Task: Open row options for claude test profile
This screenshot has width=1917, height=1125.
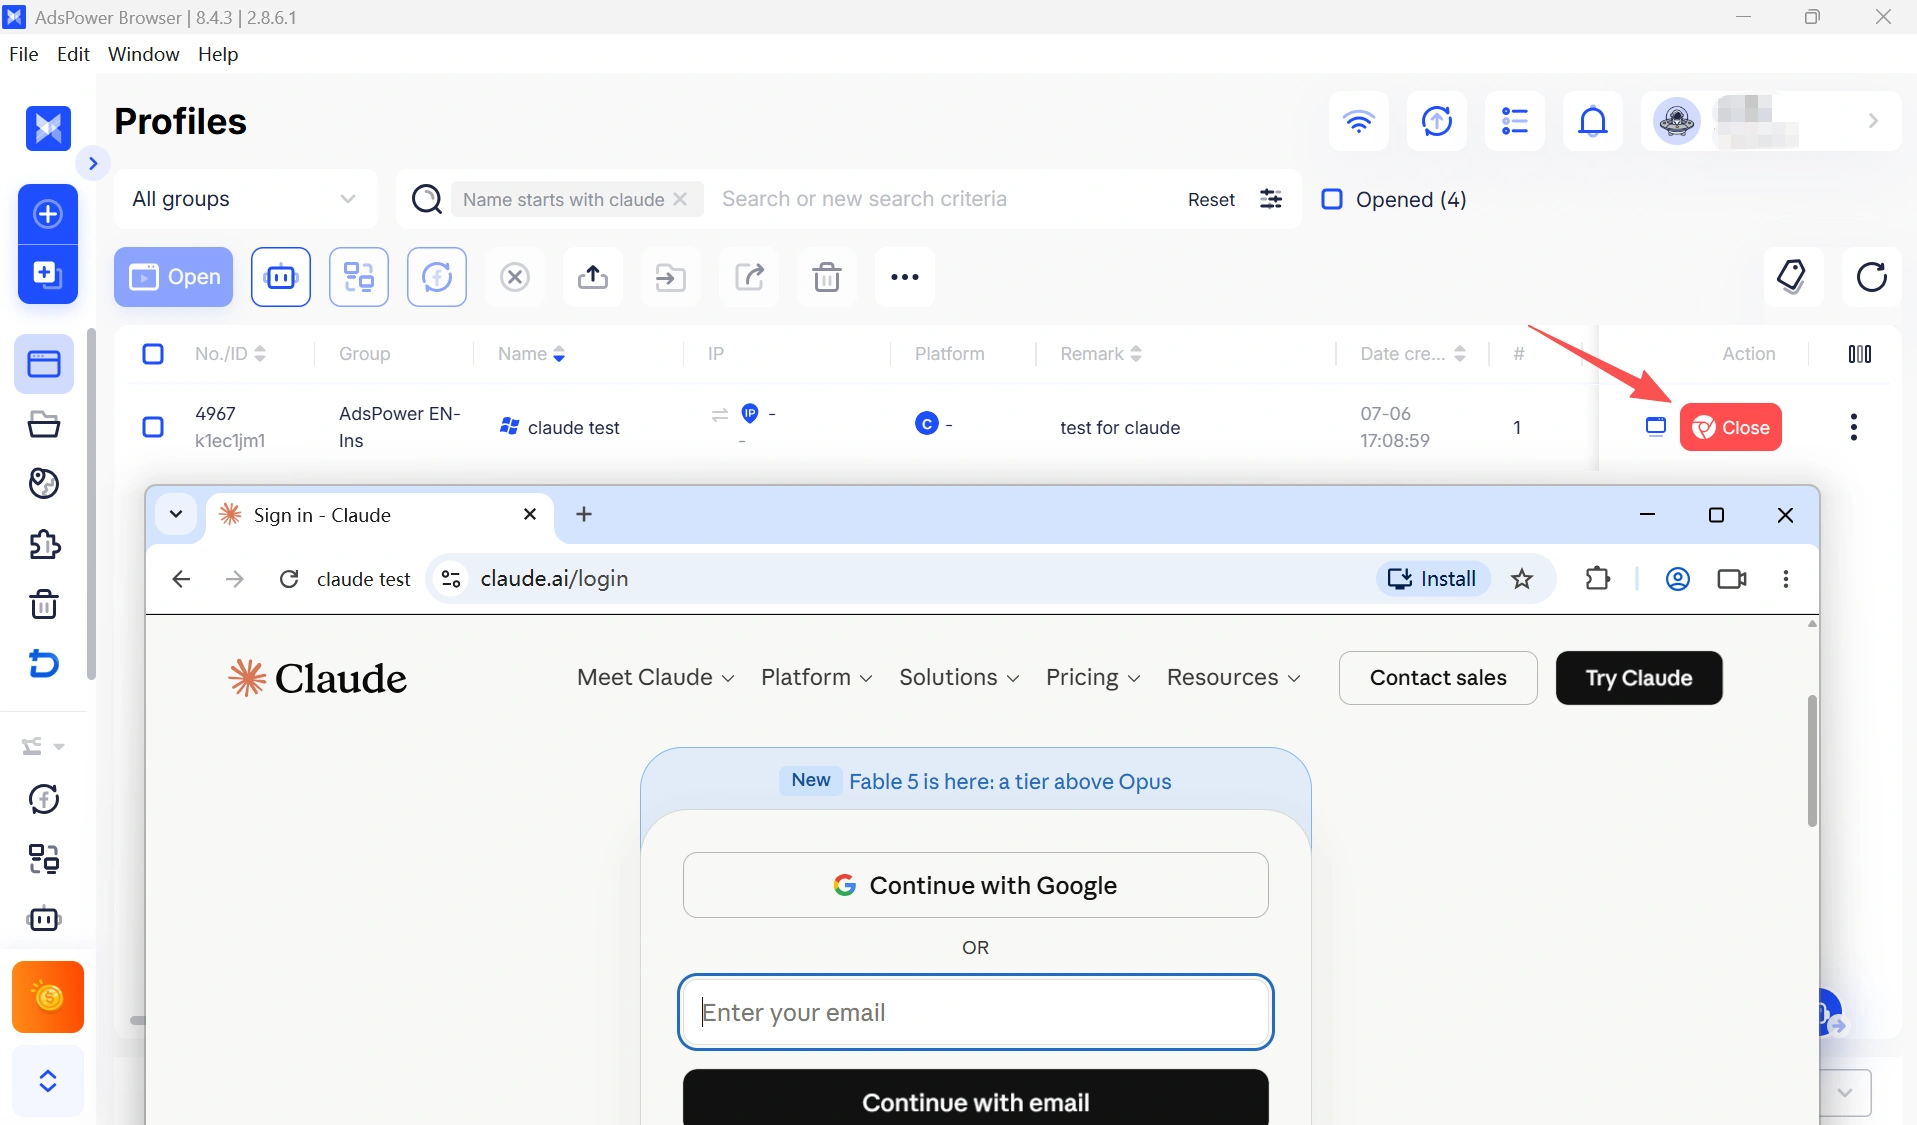Action: (x=1854, y=427)
